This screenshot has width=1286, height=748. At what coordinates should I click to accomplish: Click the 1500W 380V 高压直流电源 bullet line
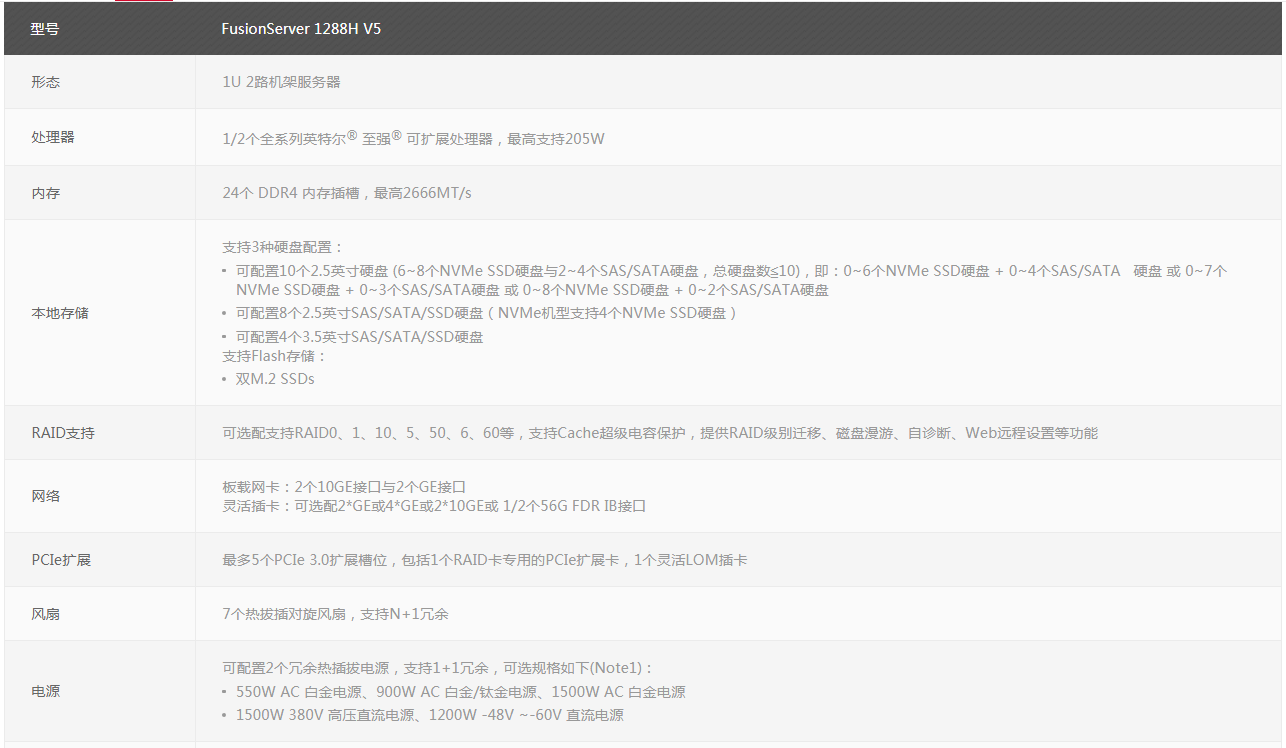(x=423, y=715)
